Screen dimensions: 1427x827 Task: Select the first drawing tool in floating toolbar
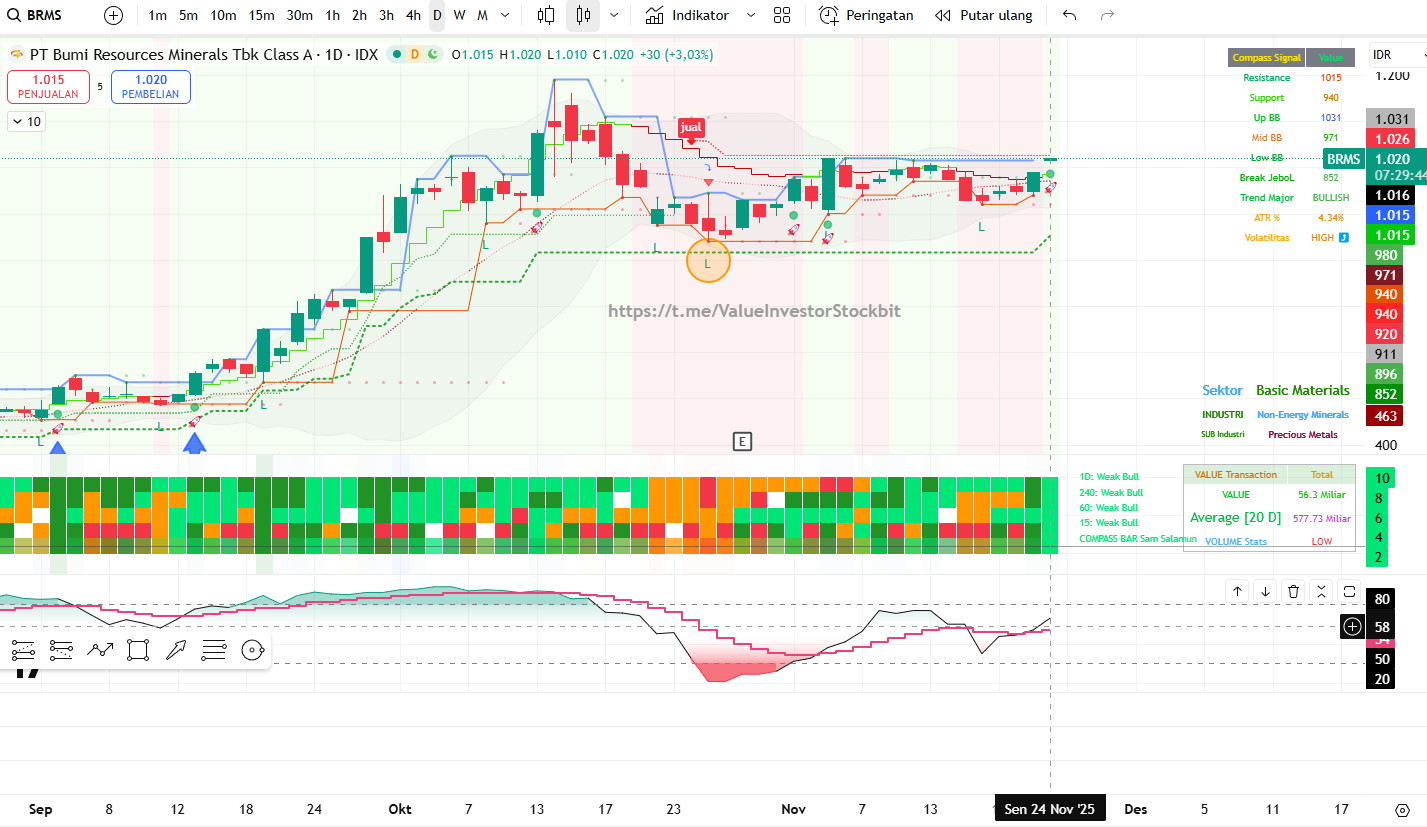click(23, 651)
